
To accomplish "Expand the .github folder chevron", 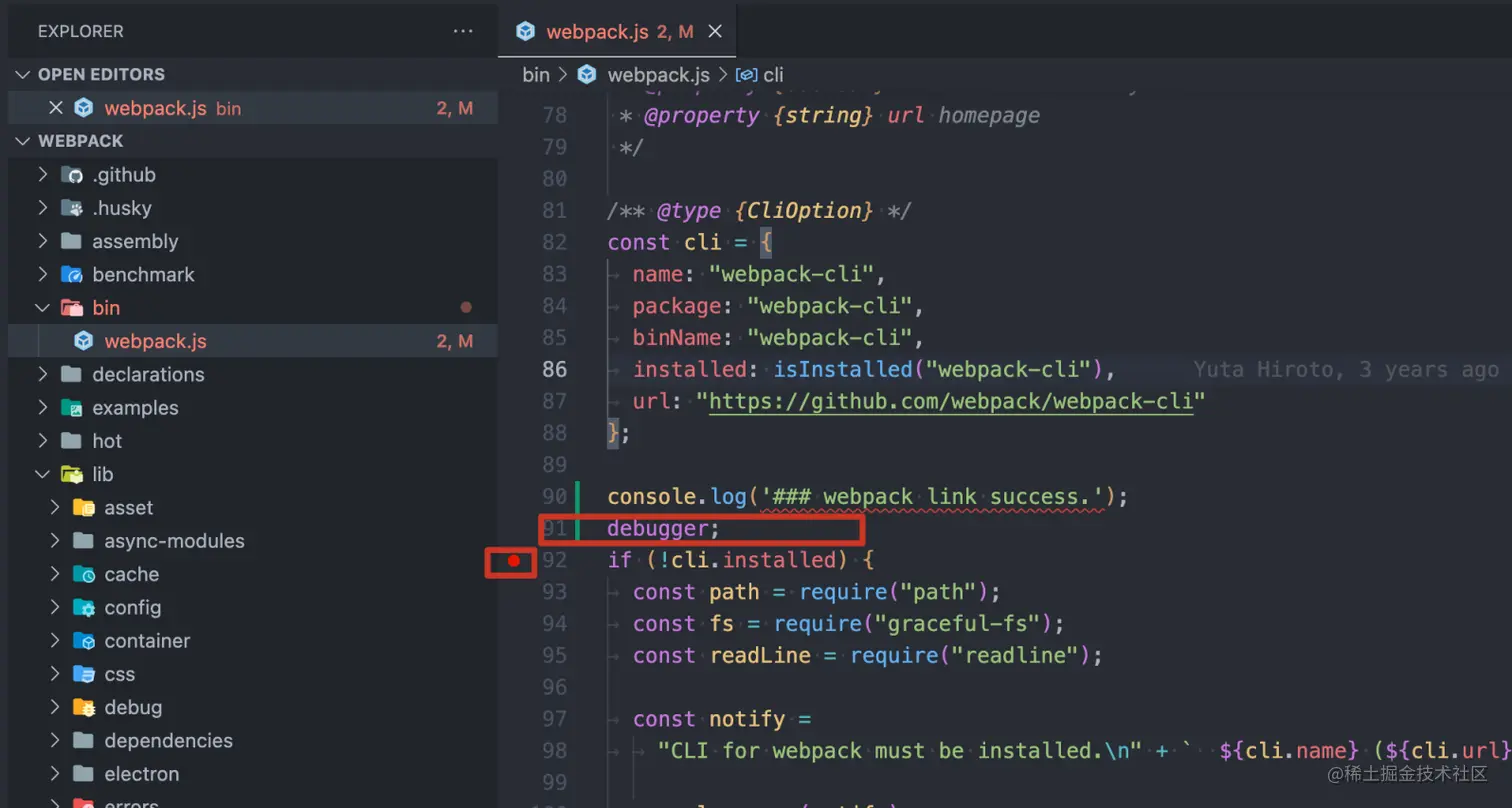I will coord(42,175).
